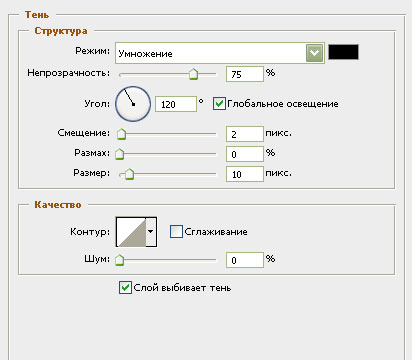This screenshot has width=412, height=360.
Task: Uncheck Слой выбивает тень option
Action: [125, 287]
